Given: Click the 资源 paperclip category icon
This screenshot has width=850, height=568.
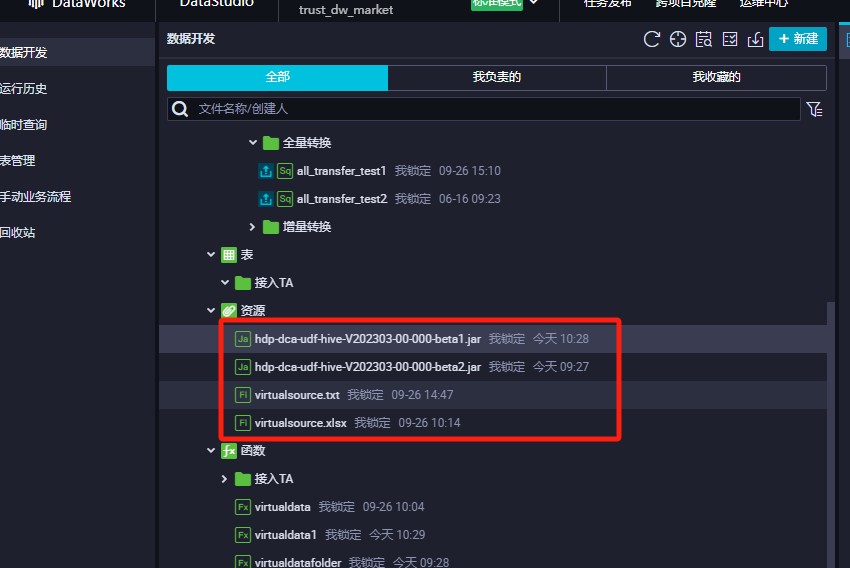Looking at the screenshot, I should click(x=229, y=311).
